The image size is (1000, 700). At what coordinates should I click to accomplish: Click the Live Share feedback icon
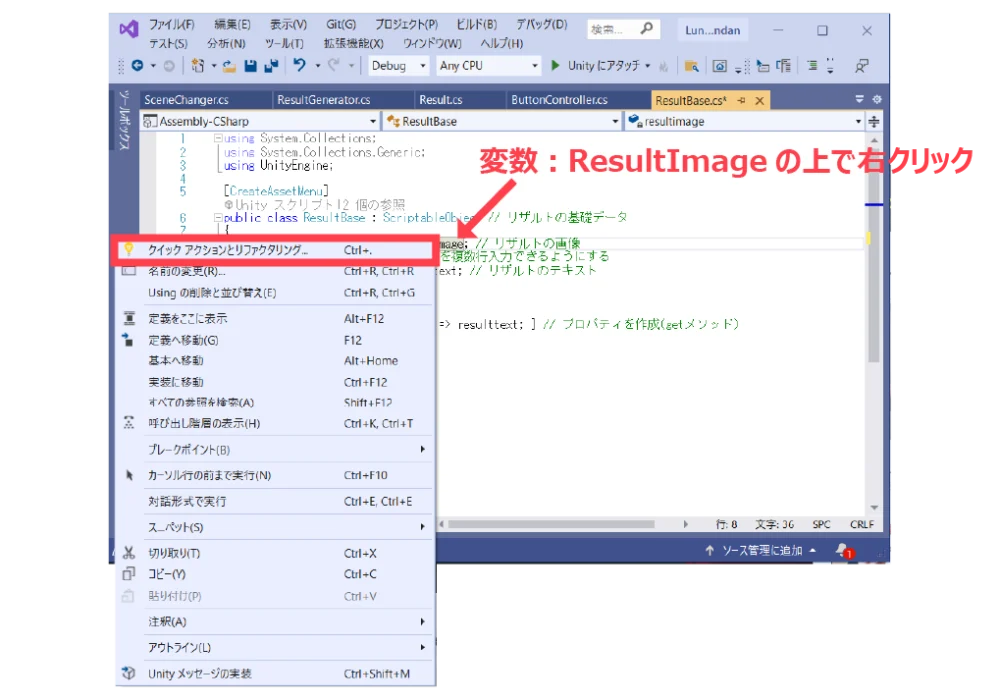[862, 66]
